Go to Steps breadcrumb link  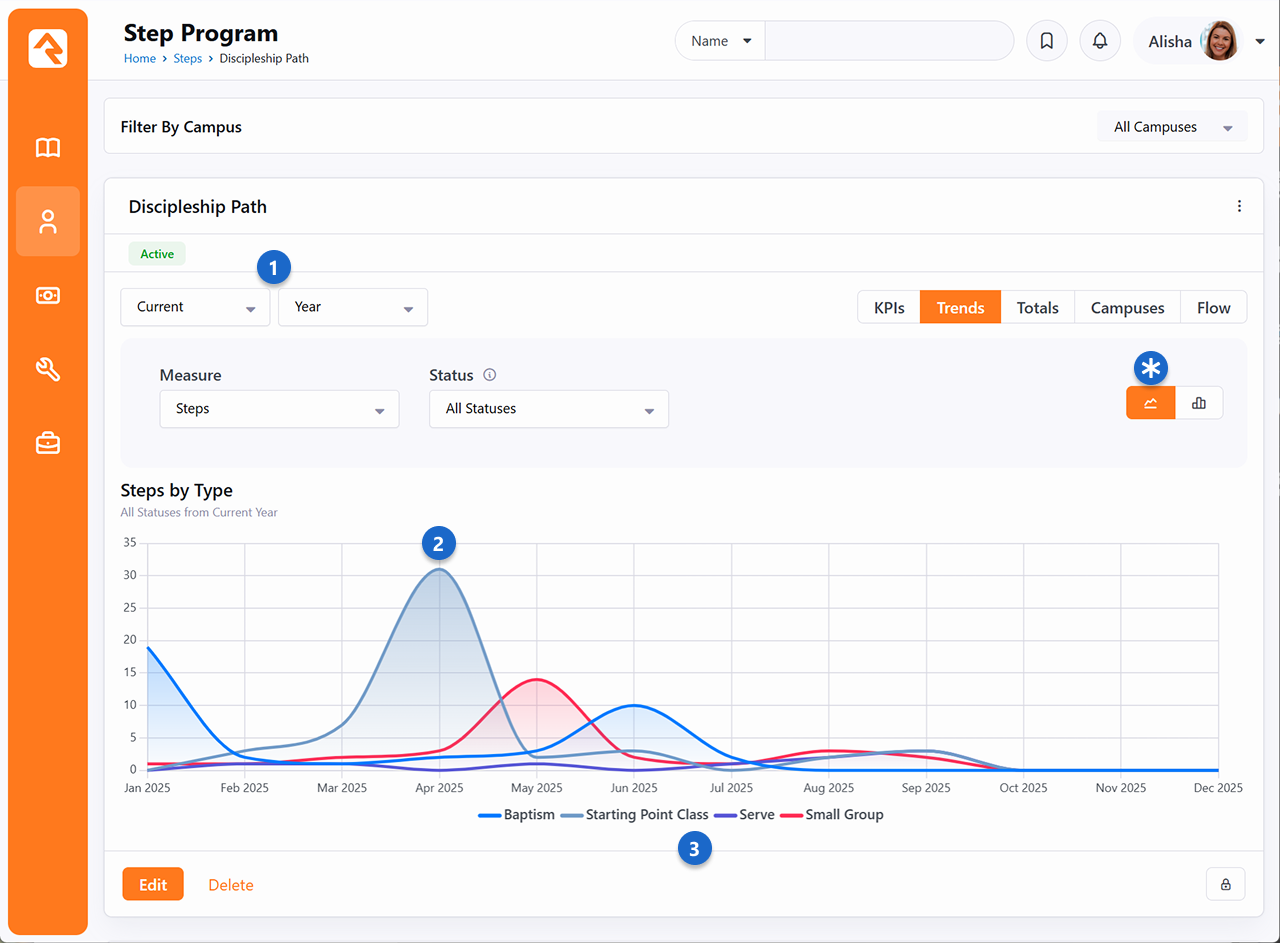[x=187, y=59]
